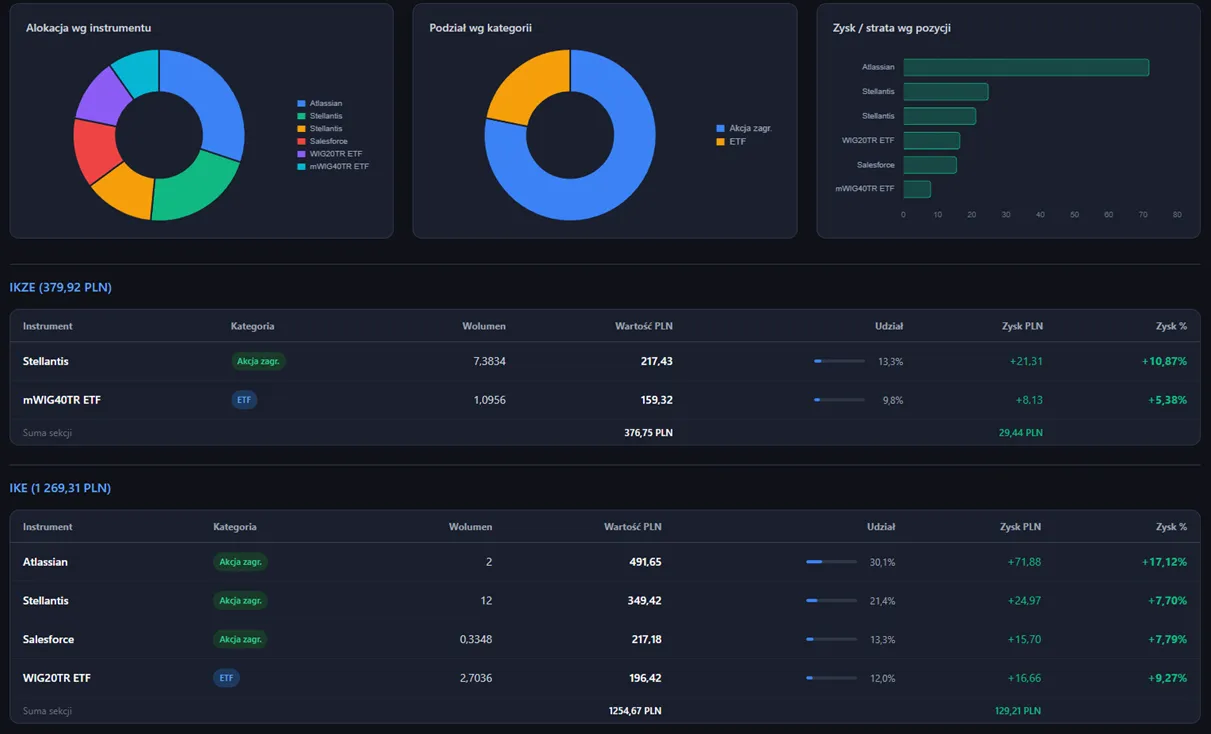
Task: Toggle the WIG20TR ETF legend entry
Action: point(329,154)
